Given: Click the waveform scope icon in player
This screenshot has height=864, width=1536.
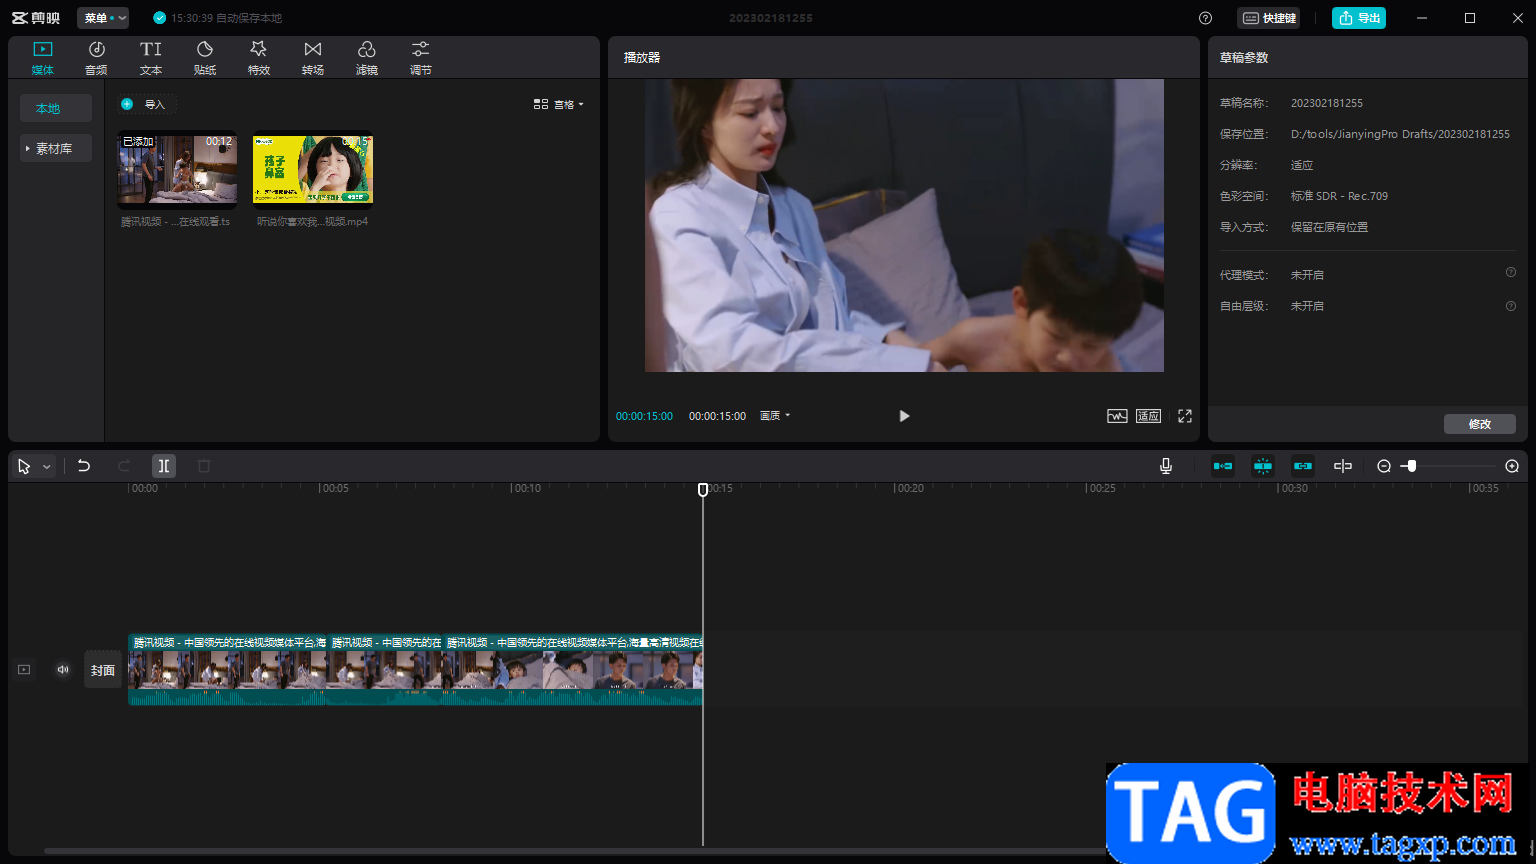Looking at the screenshot, I should click(1117, 416).
